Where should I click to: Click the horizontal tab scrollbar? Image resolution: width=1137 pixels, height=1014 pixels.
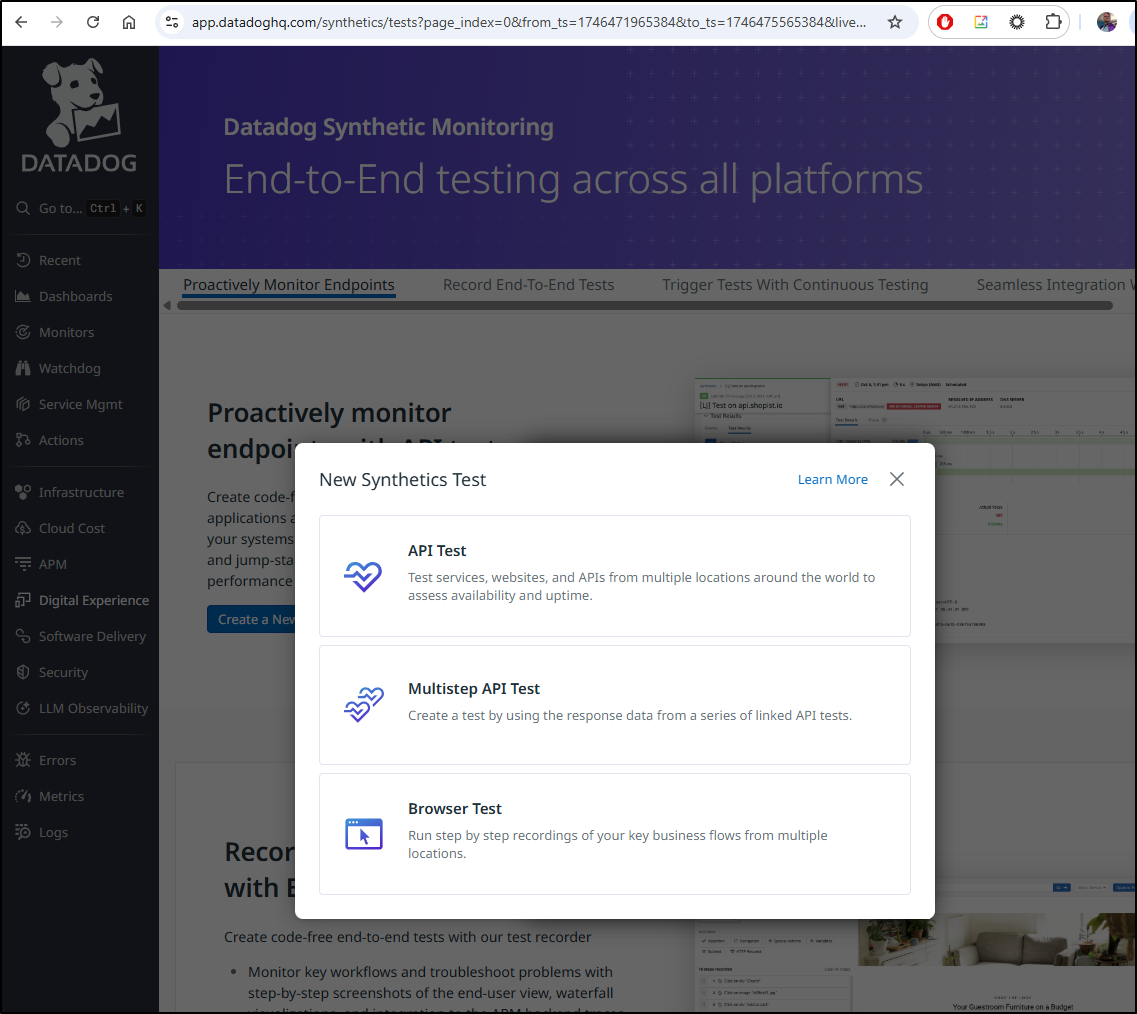[x=645, y=305]
